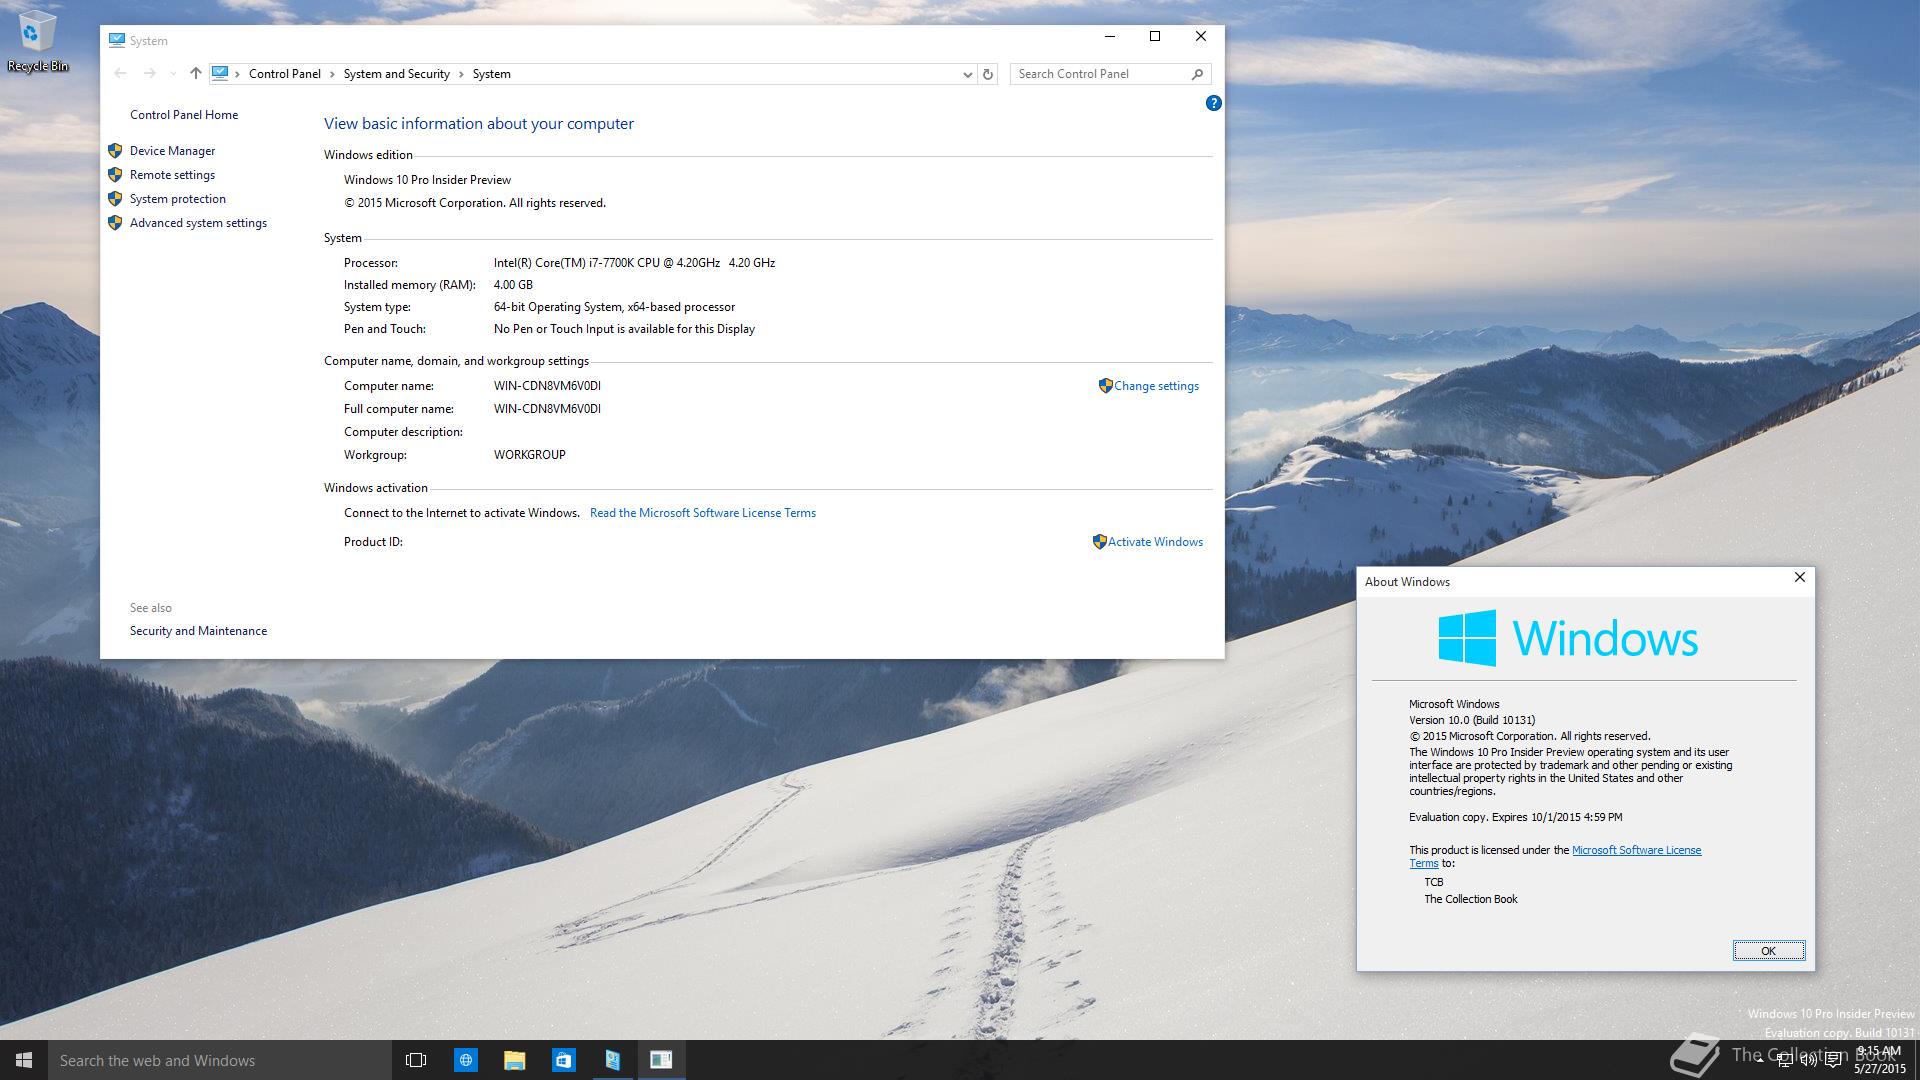Open the blue Help question mark

(1213, 103)
